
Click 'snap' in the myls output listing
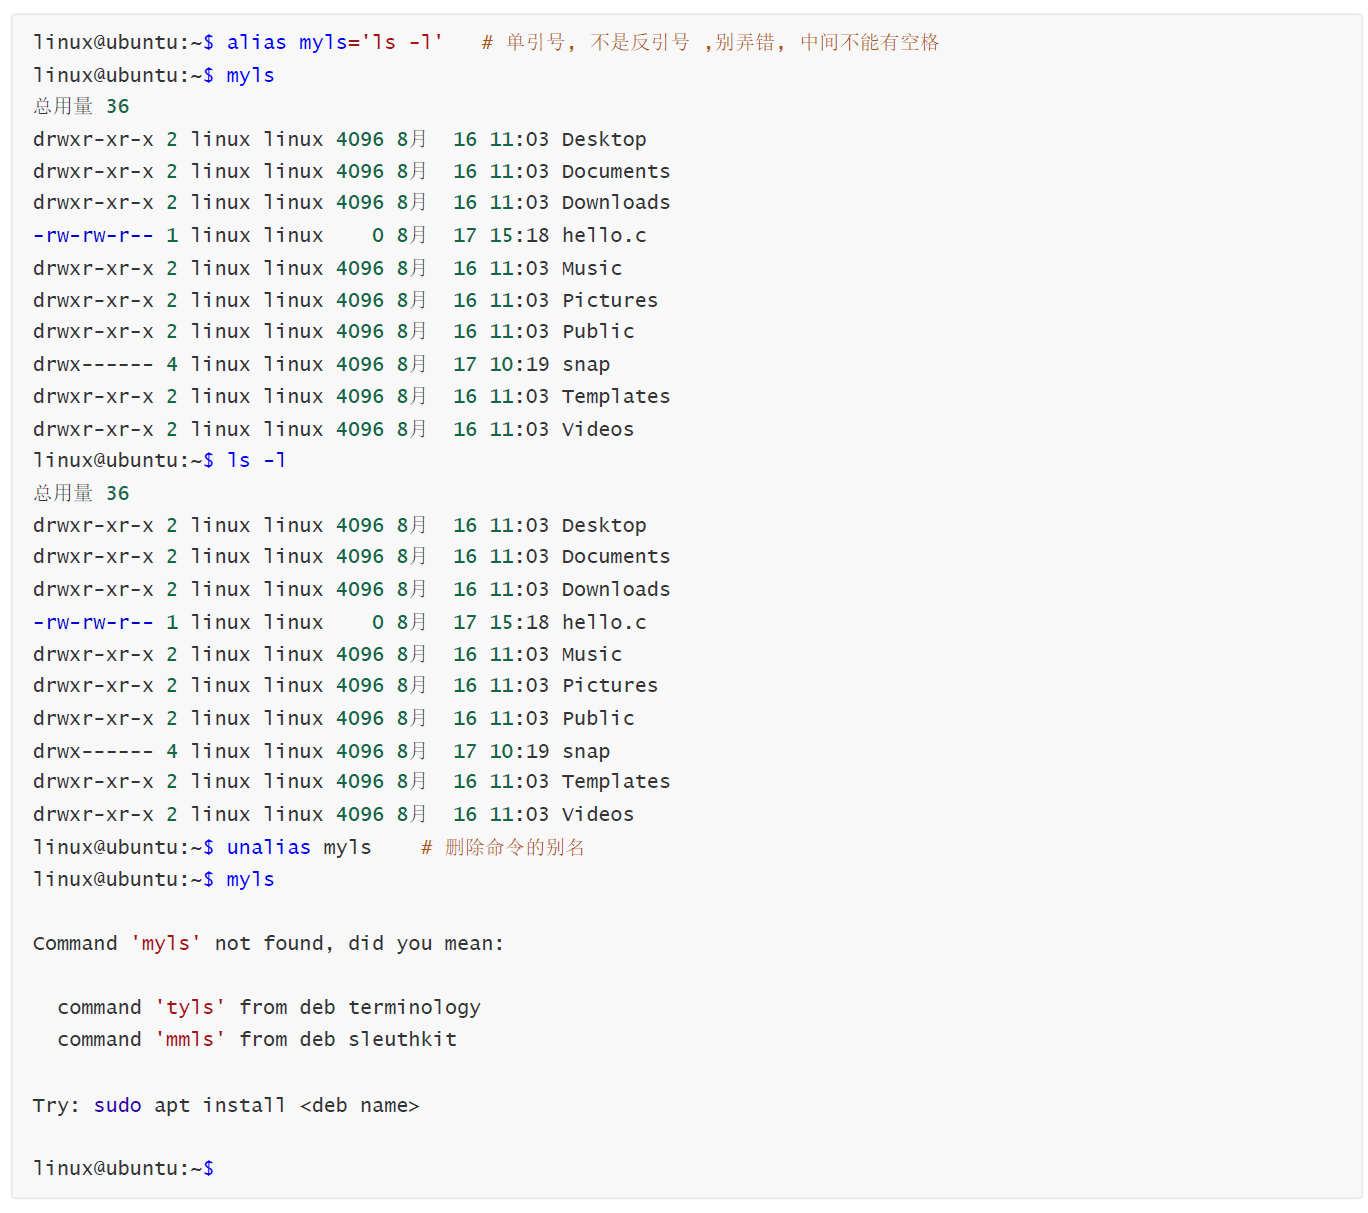click(x=586, y=364)
